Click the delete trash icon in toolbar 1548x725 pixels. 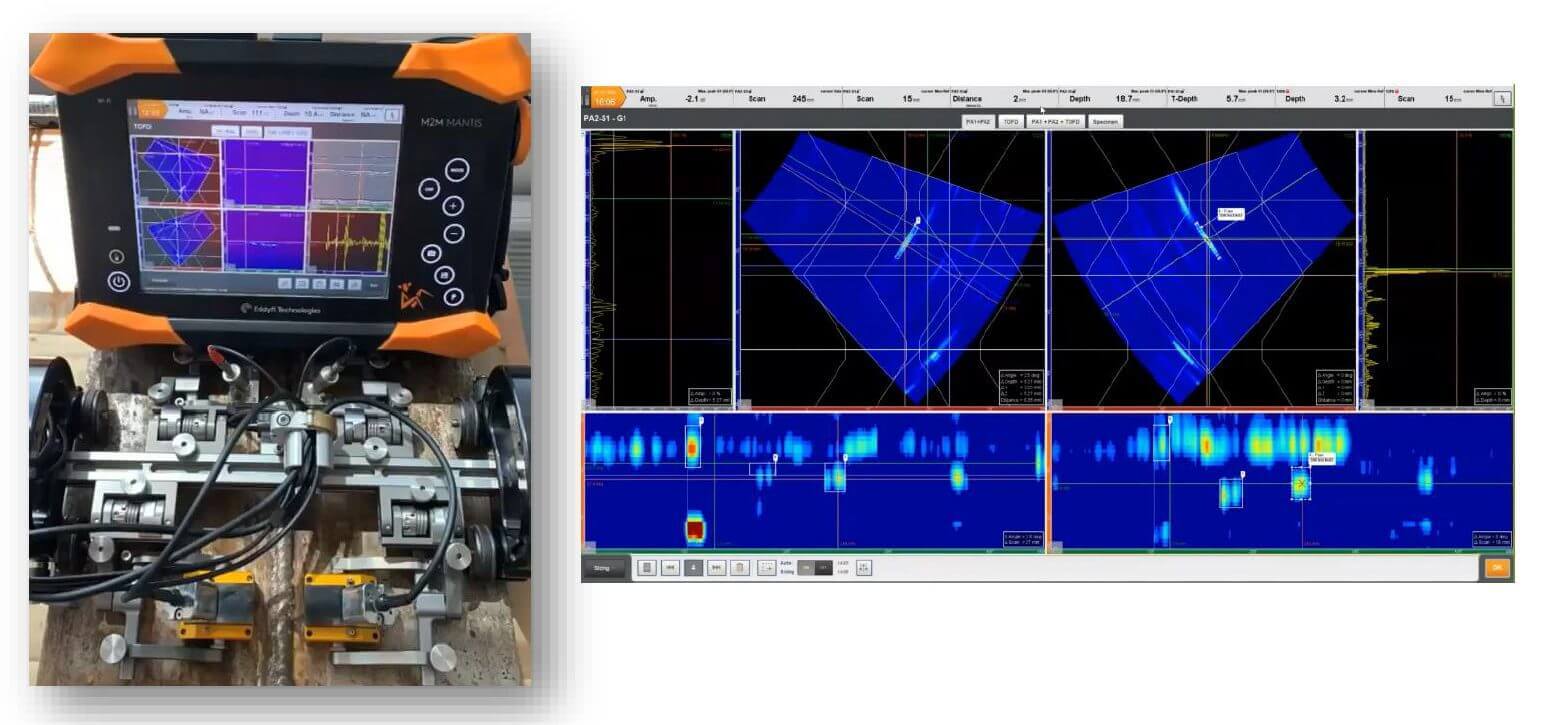(x=740, y=568)
